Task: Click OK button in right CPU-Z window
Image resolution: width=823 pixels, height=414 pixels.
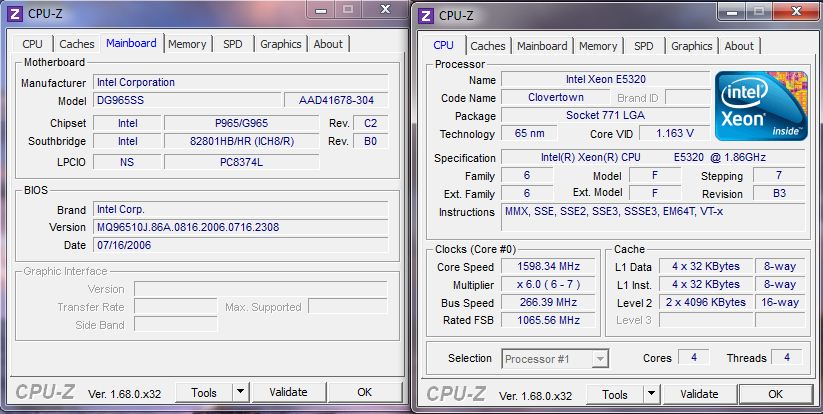Action: click(775, 394)
